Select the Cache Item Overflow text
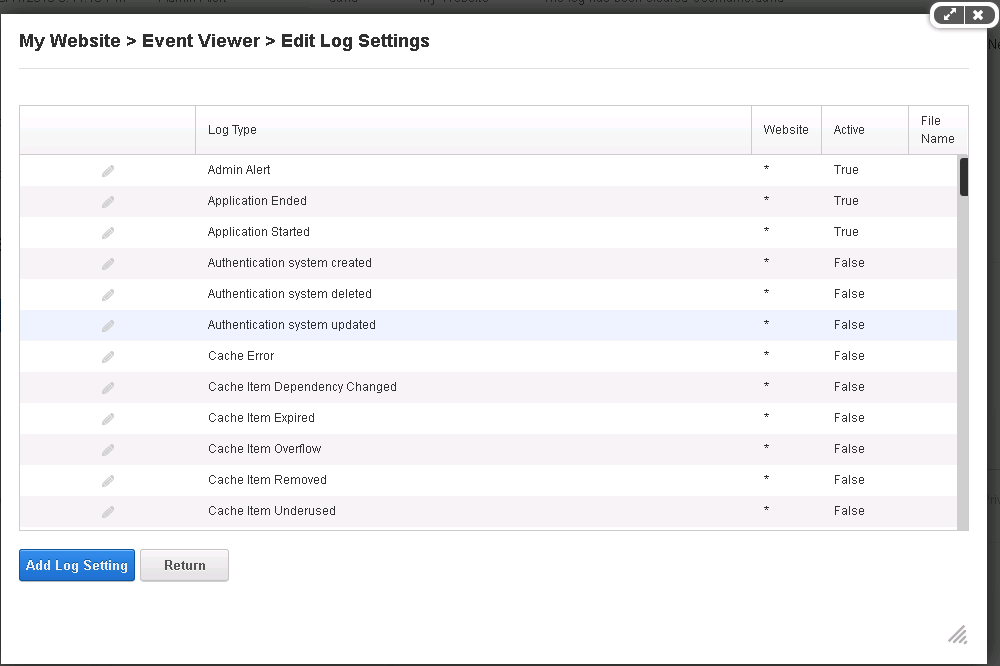Image resolution: width=1000 pixels, height=666 pixels. click(x=265, y=449)
